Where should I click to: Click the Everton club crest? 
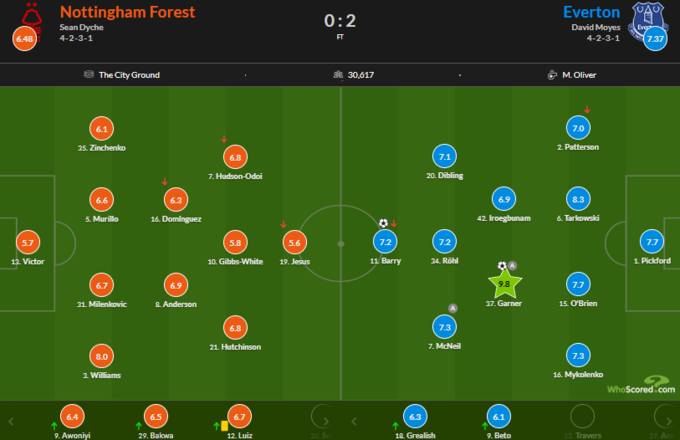(651, 16)
